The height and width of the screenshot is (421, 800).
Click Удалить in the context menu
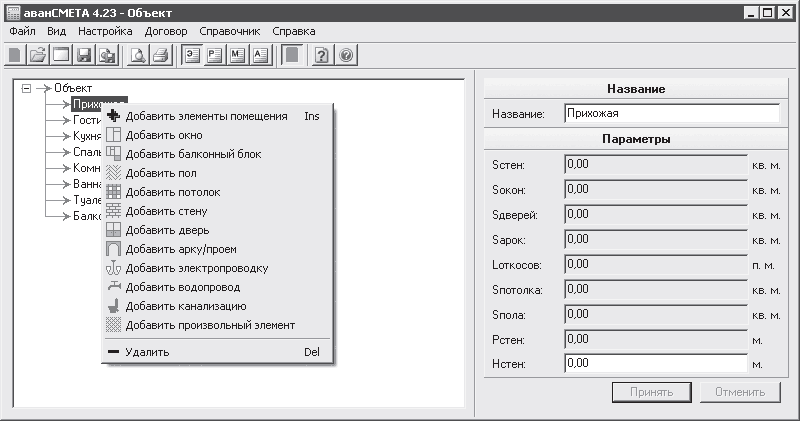coord(147,352)
